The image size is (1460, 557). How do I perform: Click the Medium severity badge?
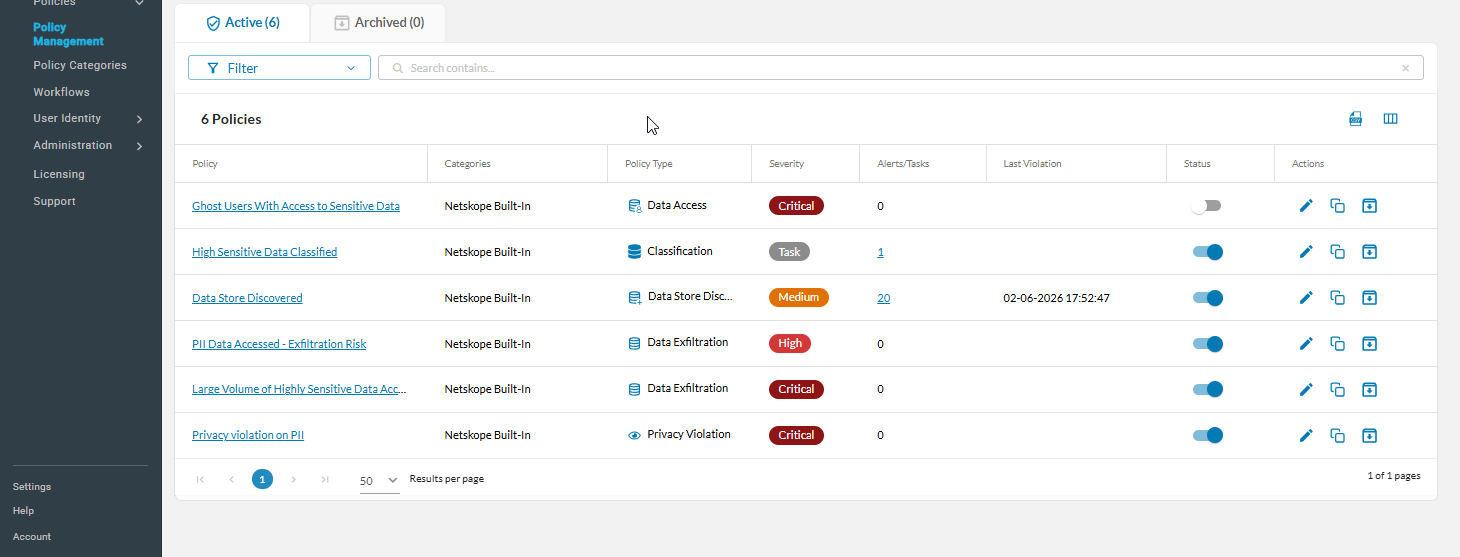pos(799,297)
